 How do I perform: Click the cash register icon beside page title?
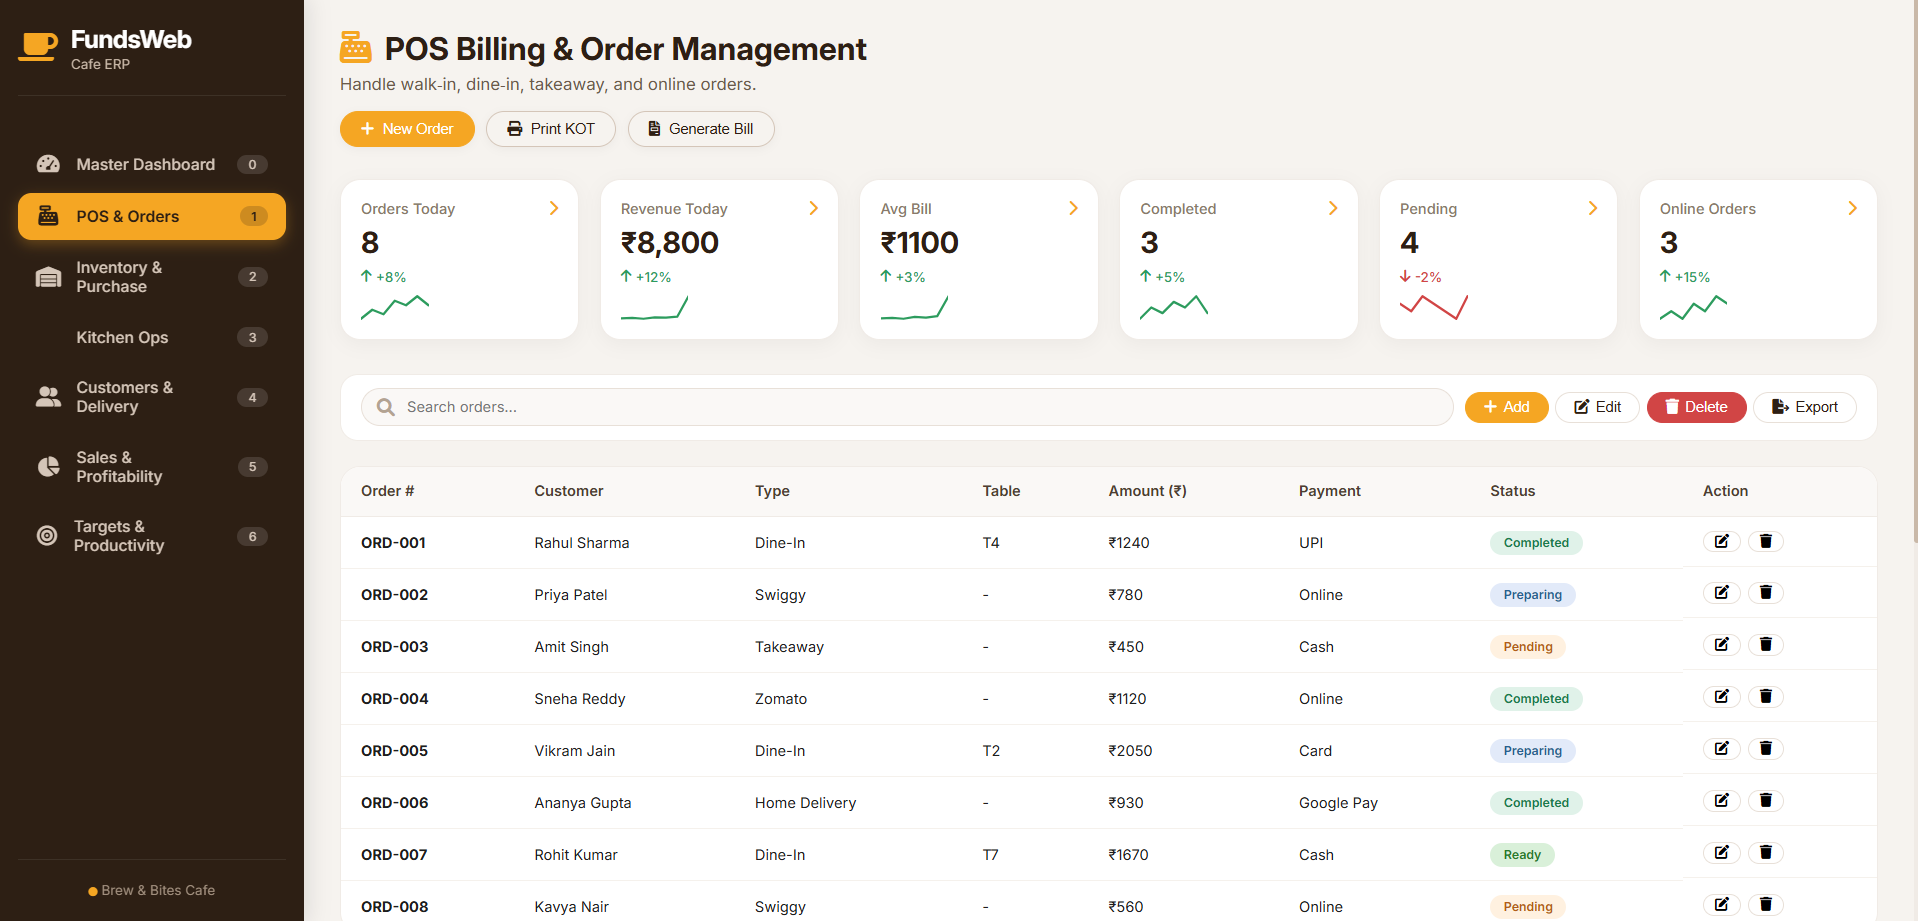pos(355,48)
